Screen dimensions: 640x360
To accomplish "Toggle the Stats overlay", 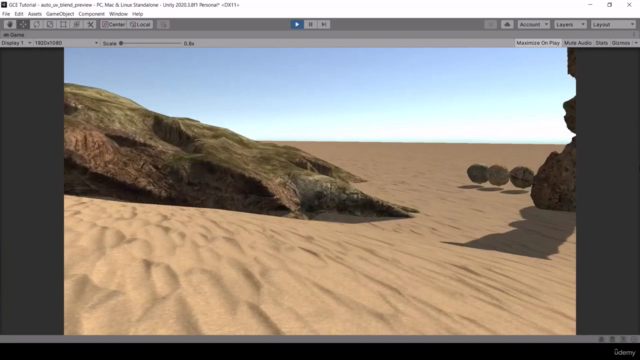I will tap(601, 43).
